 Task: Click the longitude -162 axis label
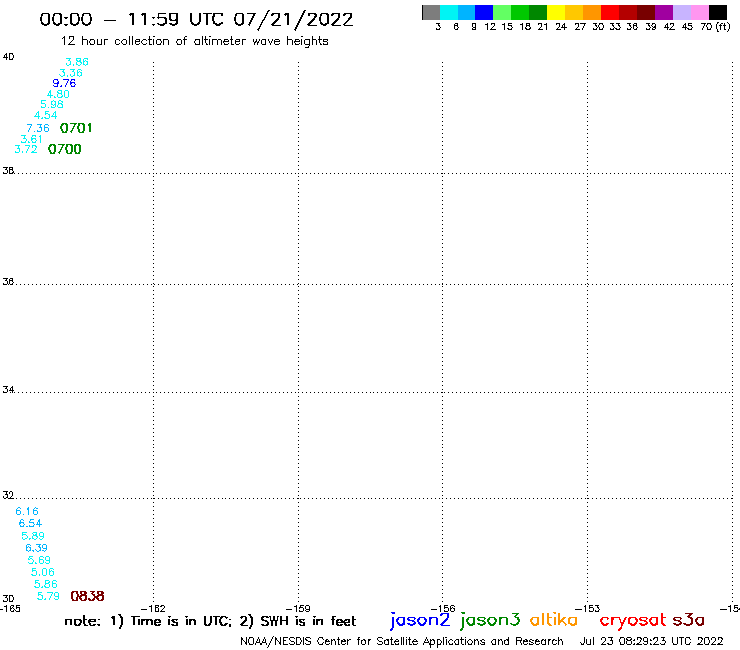[153, 608]
